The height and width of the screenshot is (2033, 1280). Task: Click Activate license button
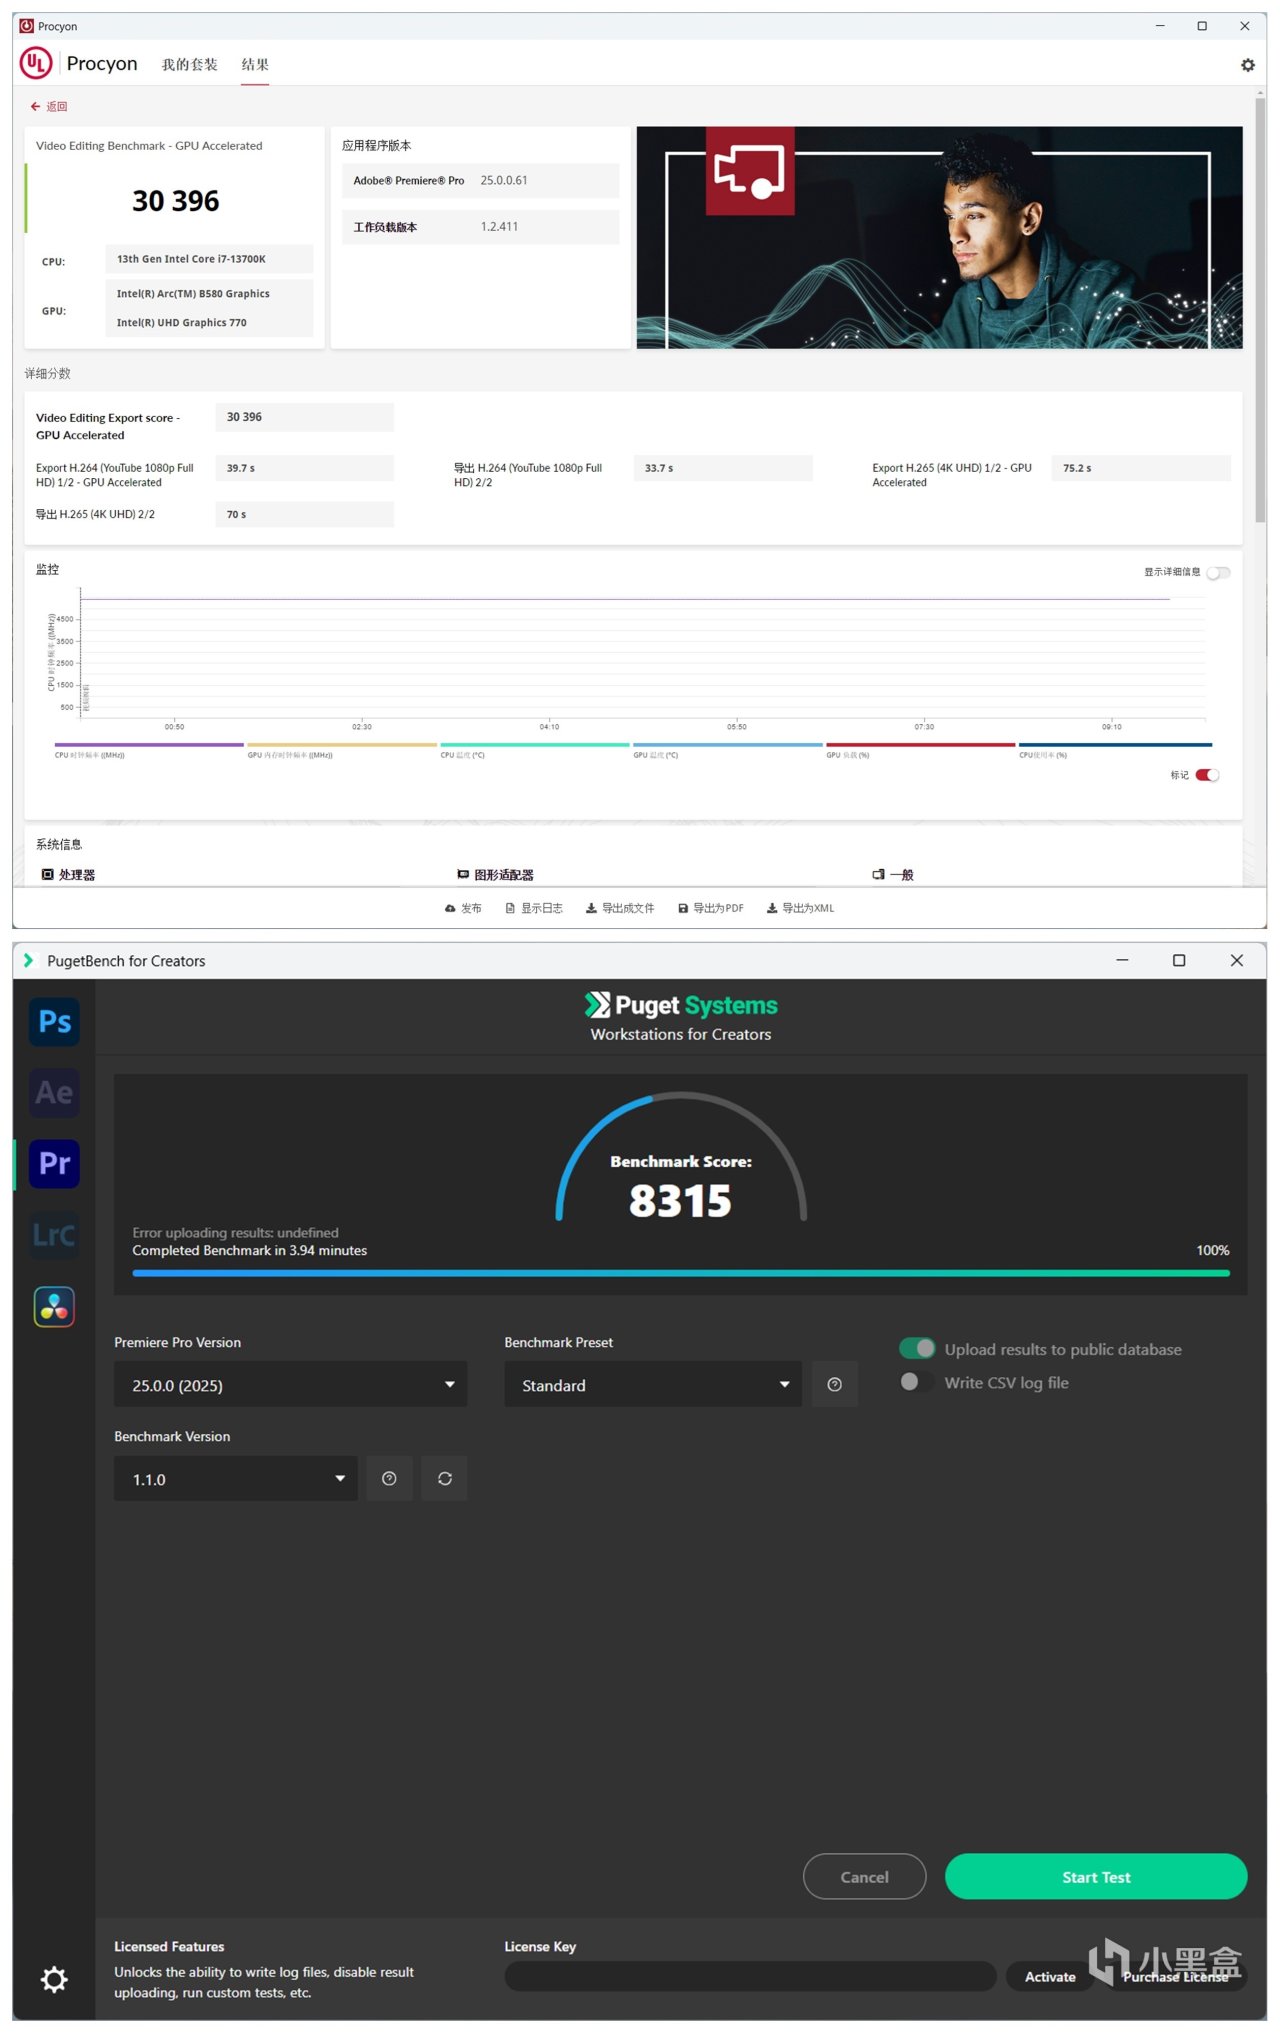click(1050, 1976)
